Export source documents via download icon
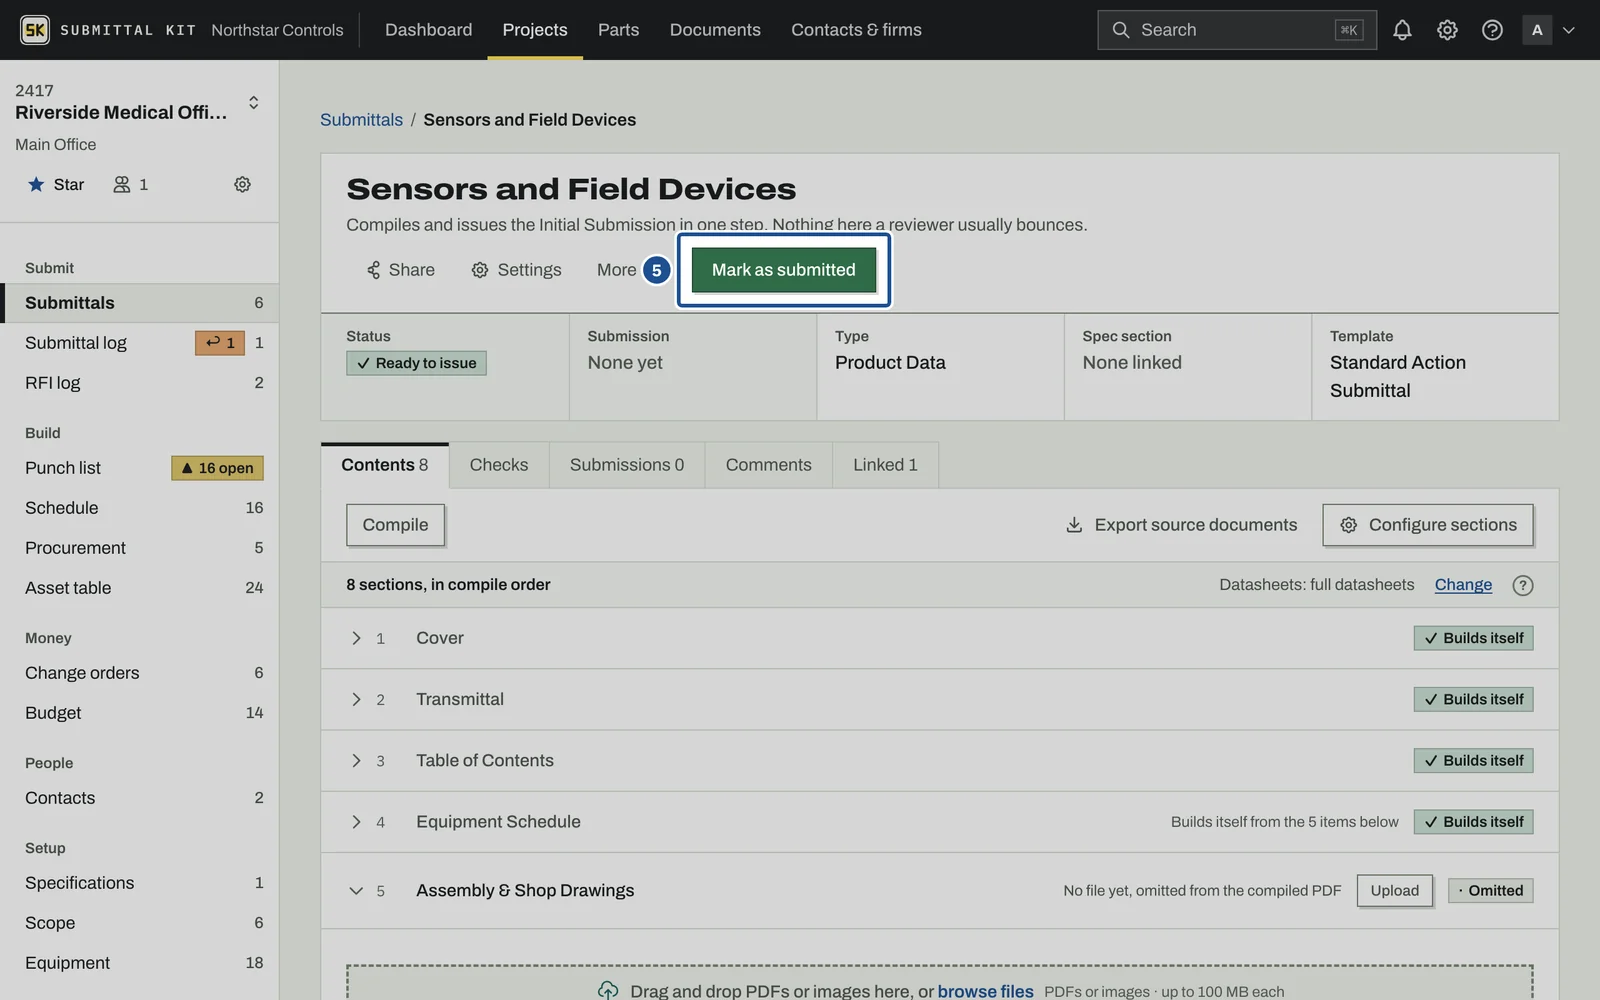1600x1000 pixels. [x=1181, y=525]
